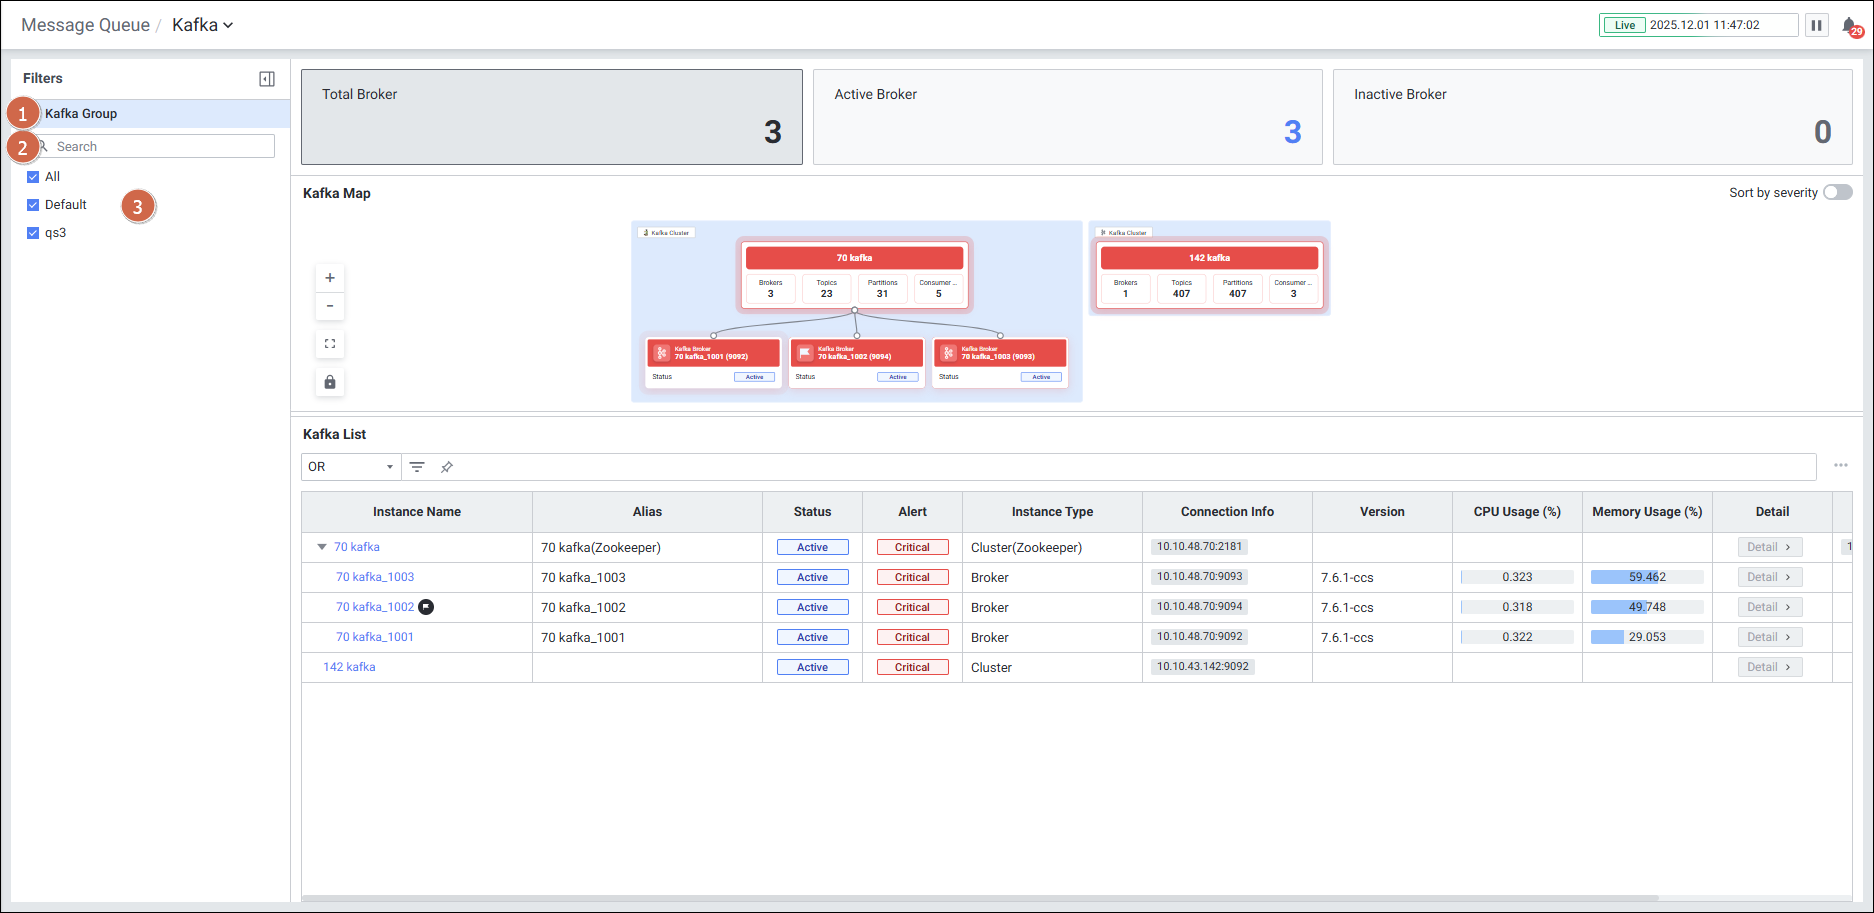Collapse the 70 kafka tree row
1874x913 pixels.
(x=322, y=547)
